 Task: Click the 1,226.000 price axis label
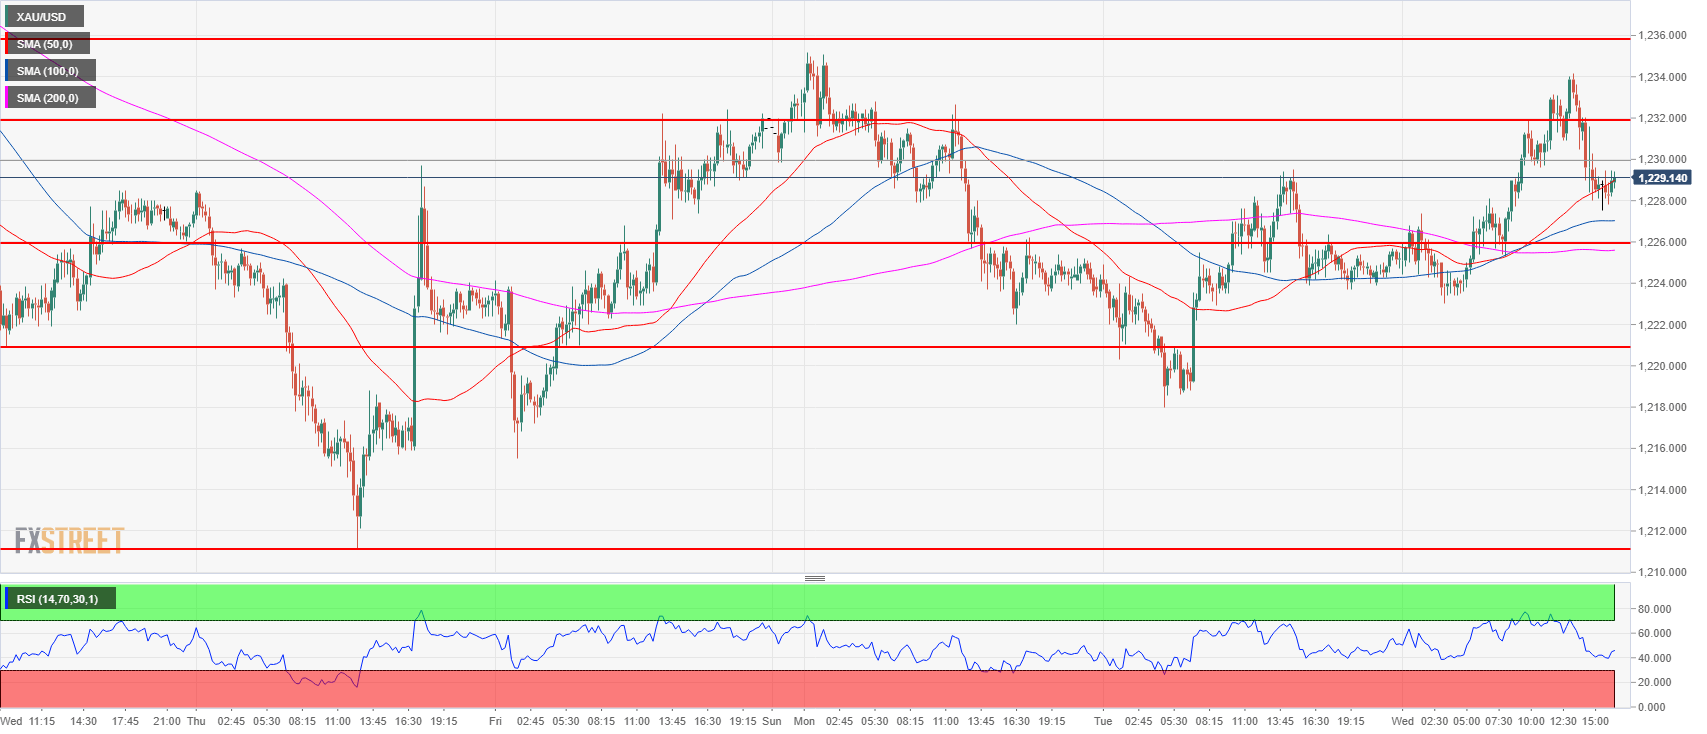(x=1662, y=242)
